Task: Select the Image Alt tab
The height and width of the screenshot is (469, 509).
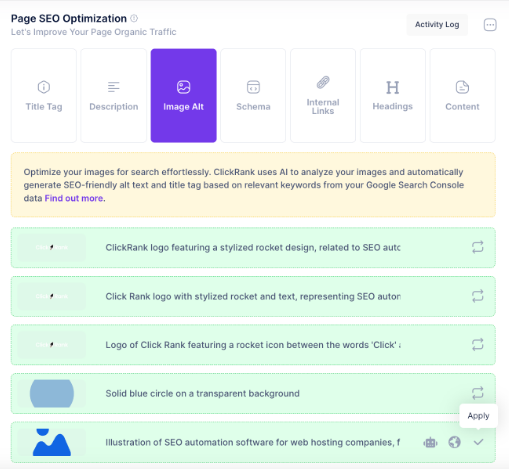Action: pos(183,95)
